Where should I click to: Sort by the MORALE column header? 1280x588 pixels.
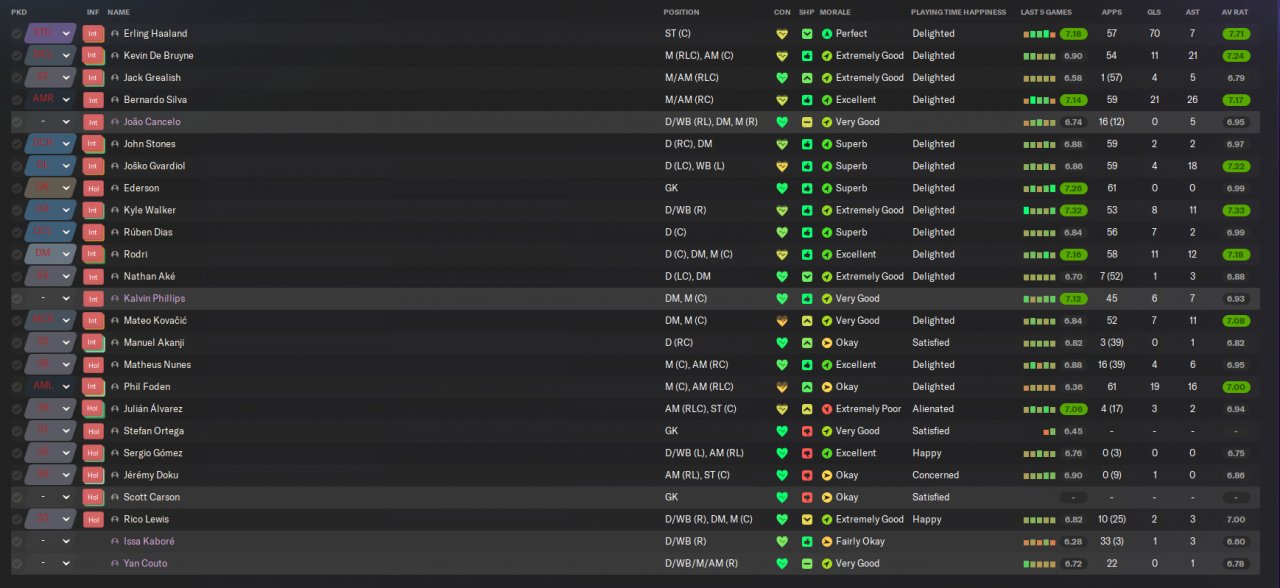coord(835,12)
